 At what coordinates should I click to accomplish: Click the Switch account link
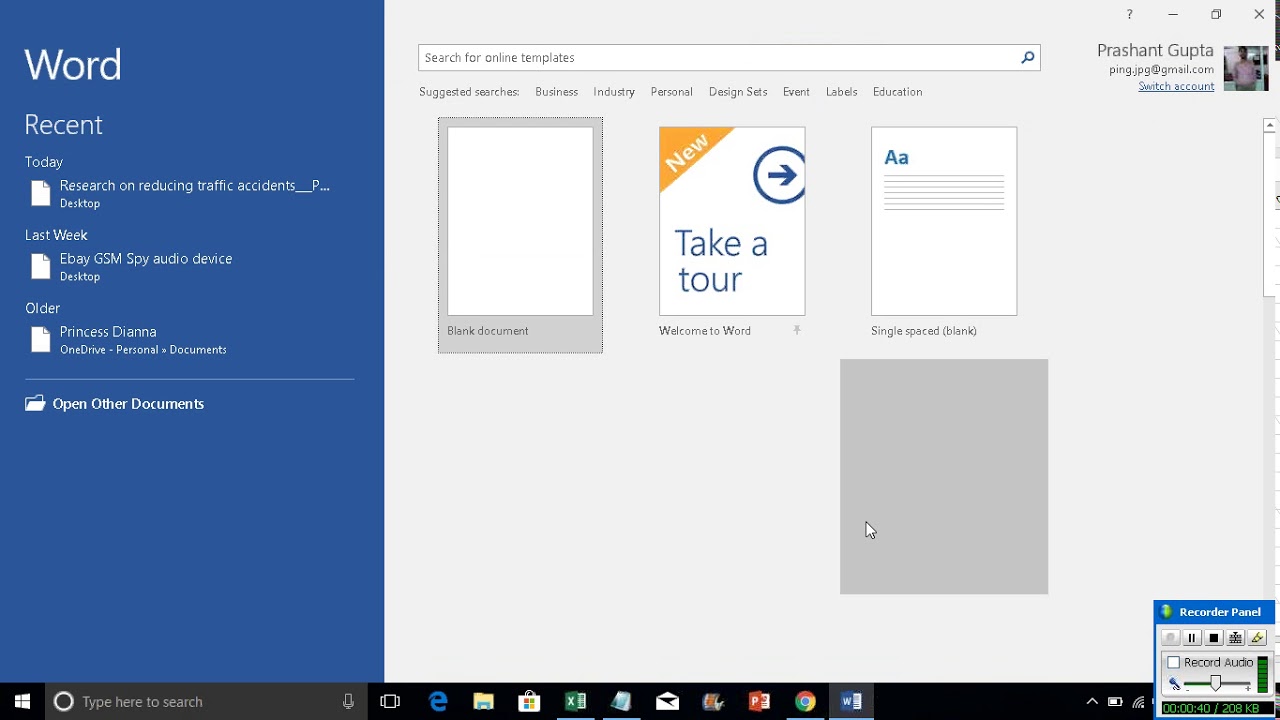point(1176,86)
